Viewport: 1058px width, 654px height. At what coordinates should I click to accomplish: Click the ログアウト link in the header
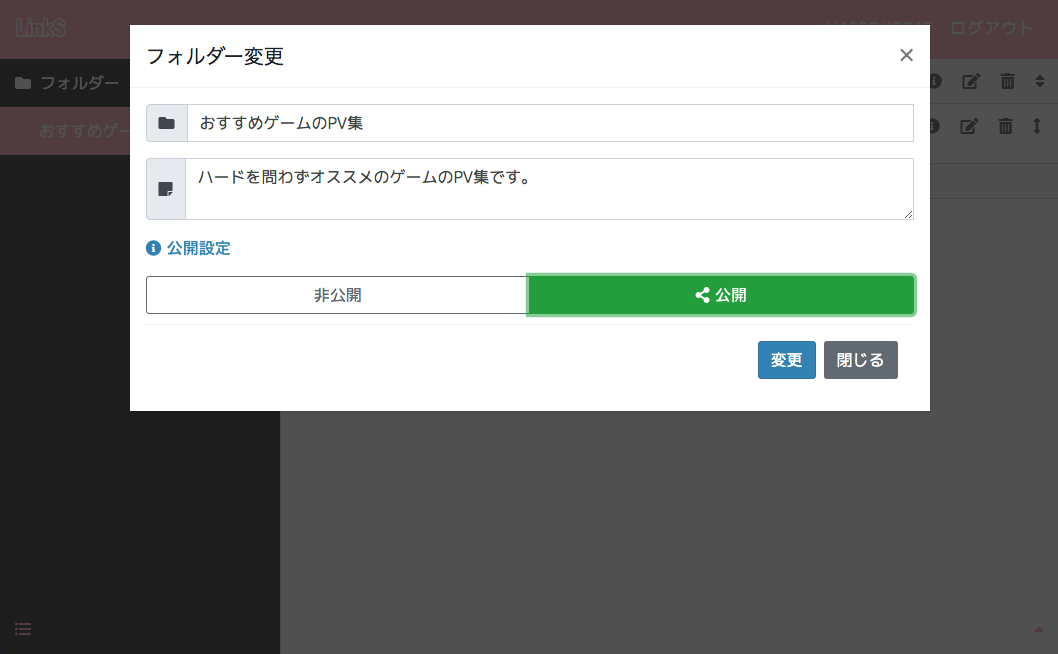pos(991,28)
